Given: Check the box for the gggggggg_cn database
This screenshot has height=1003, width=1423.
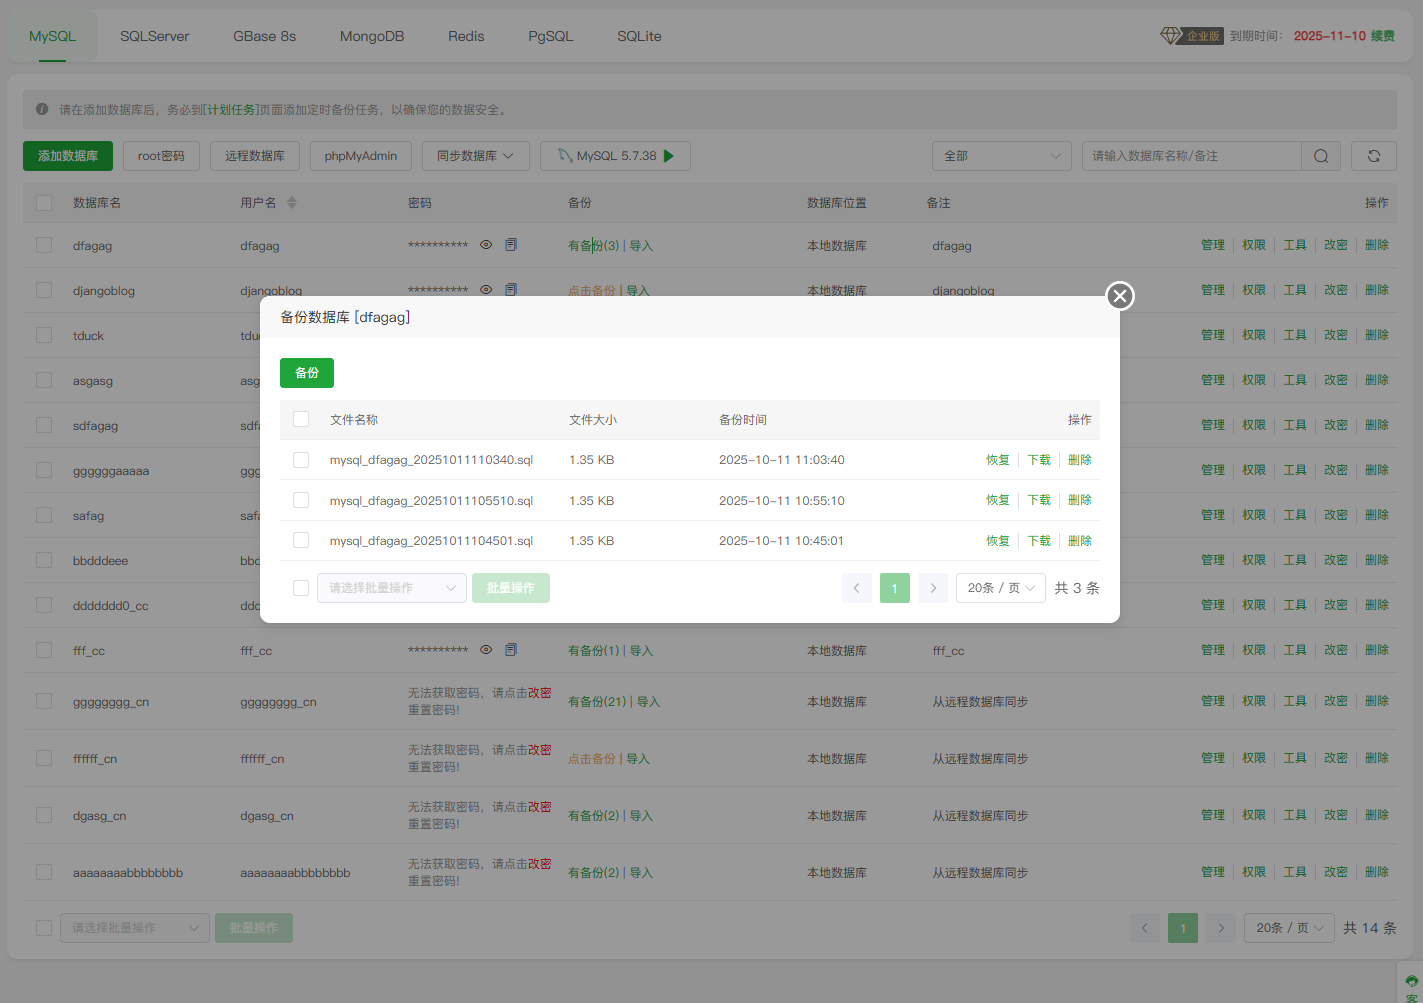Looking at the screenshot, I should [44, 701].
